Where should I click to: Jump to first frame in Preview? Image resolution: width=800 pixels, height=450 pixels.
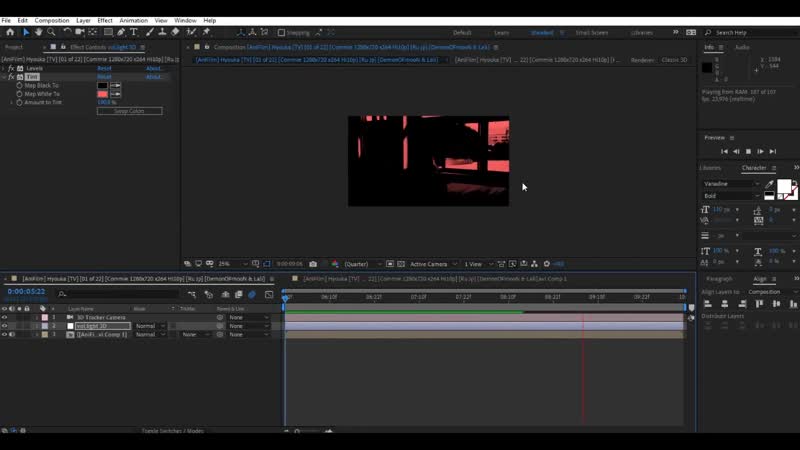tap(724, 152)
